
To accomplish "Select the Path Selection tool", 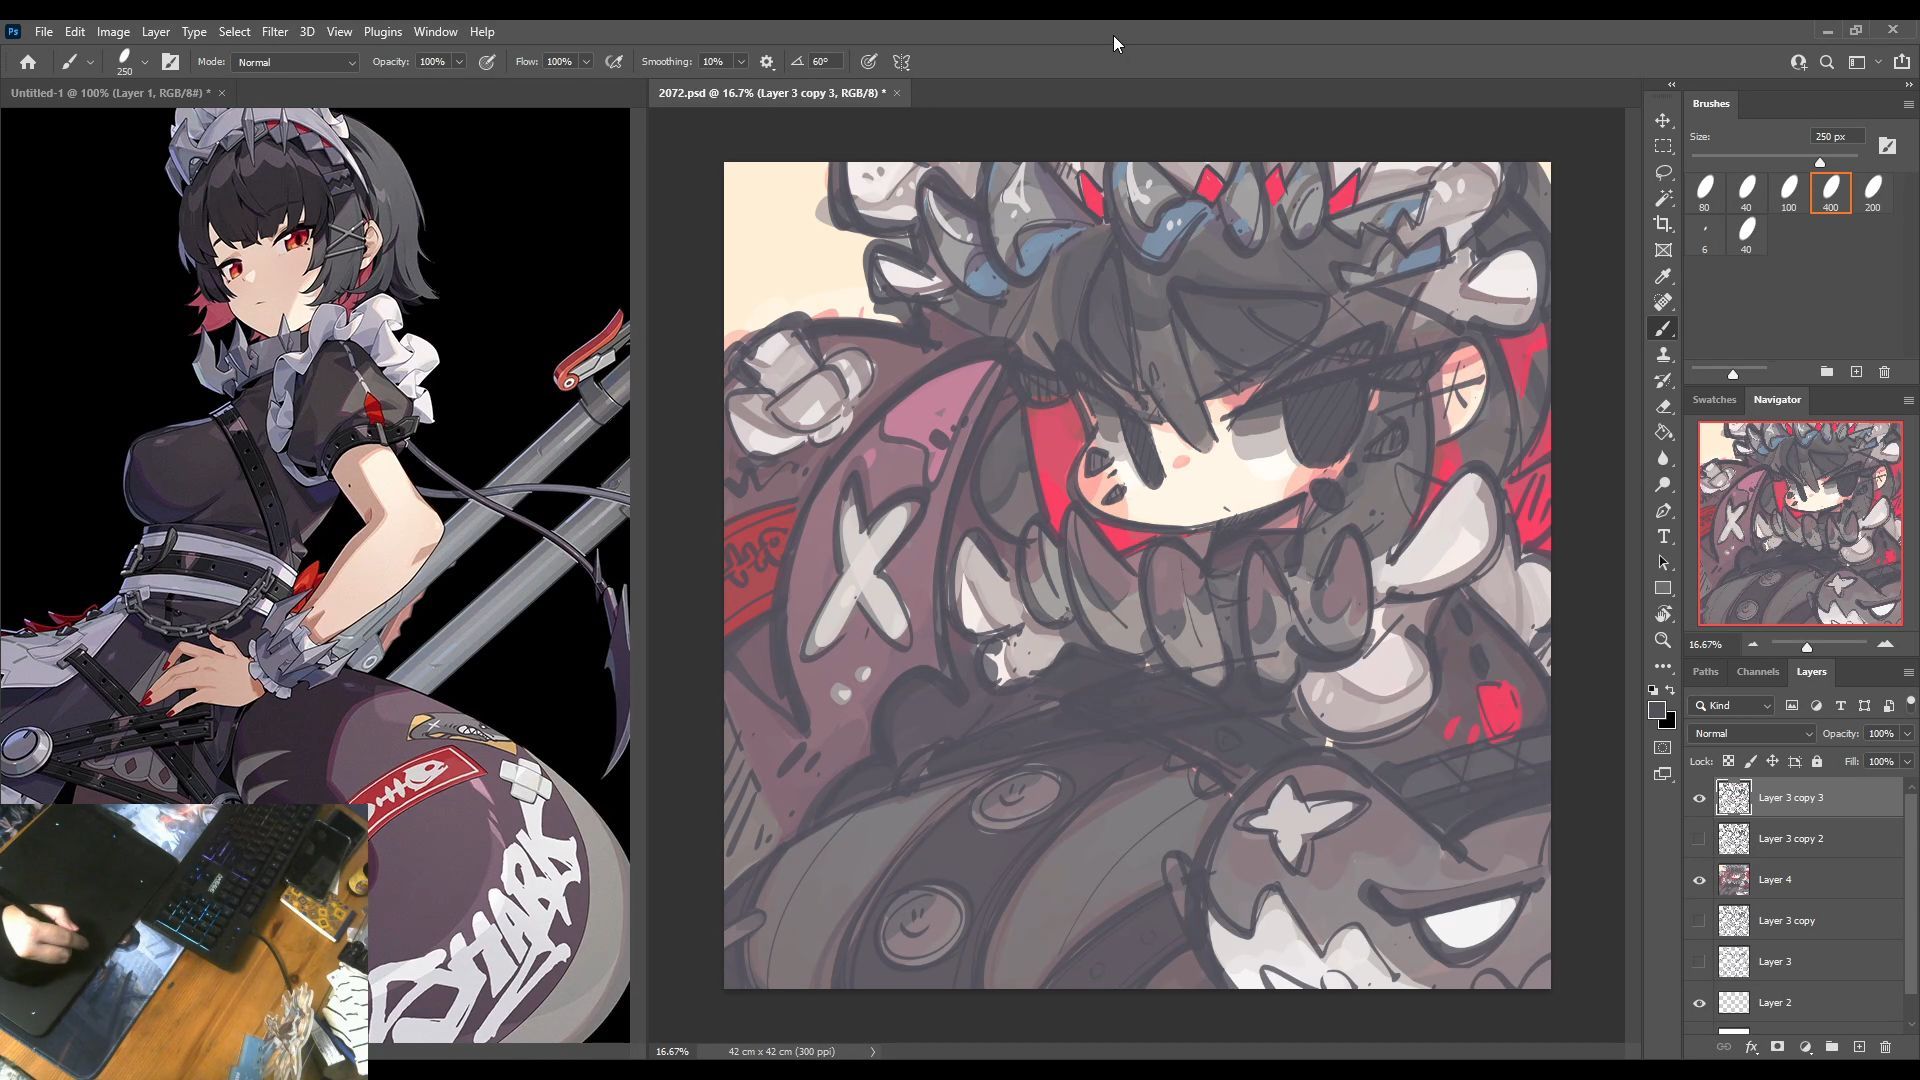I will click(x=1663, y=562).
